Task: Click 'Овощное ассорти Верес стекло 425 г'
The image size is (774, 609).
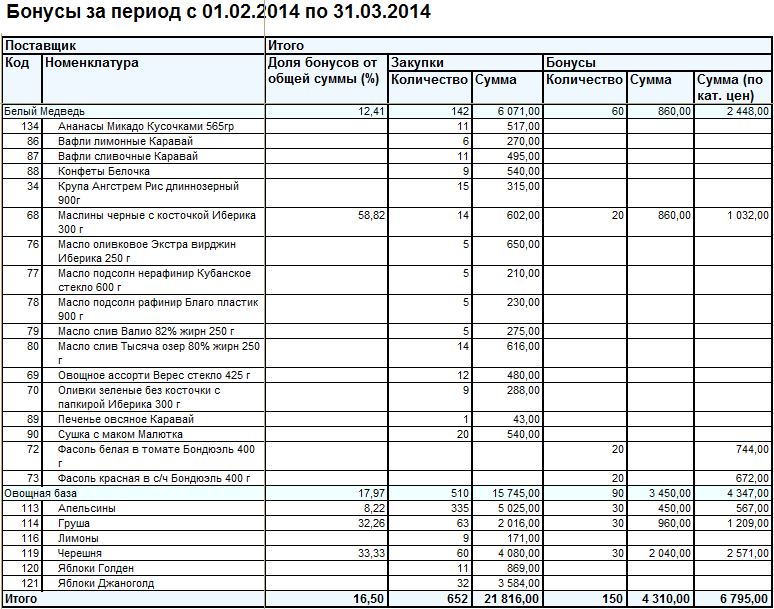Action: coord(154,376)
